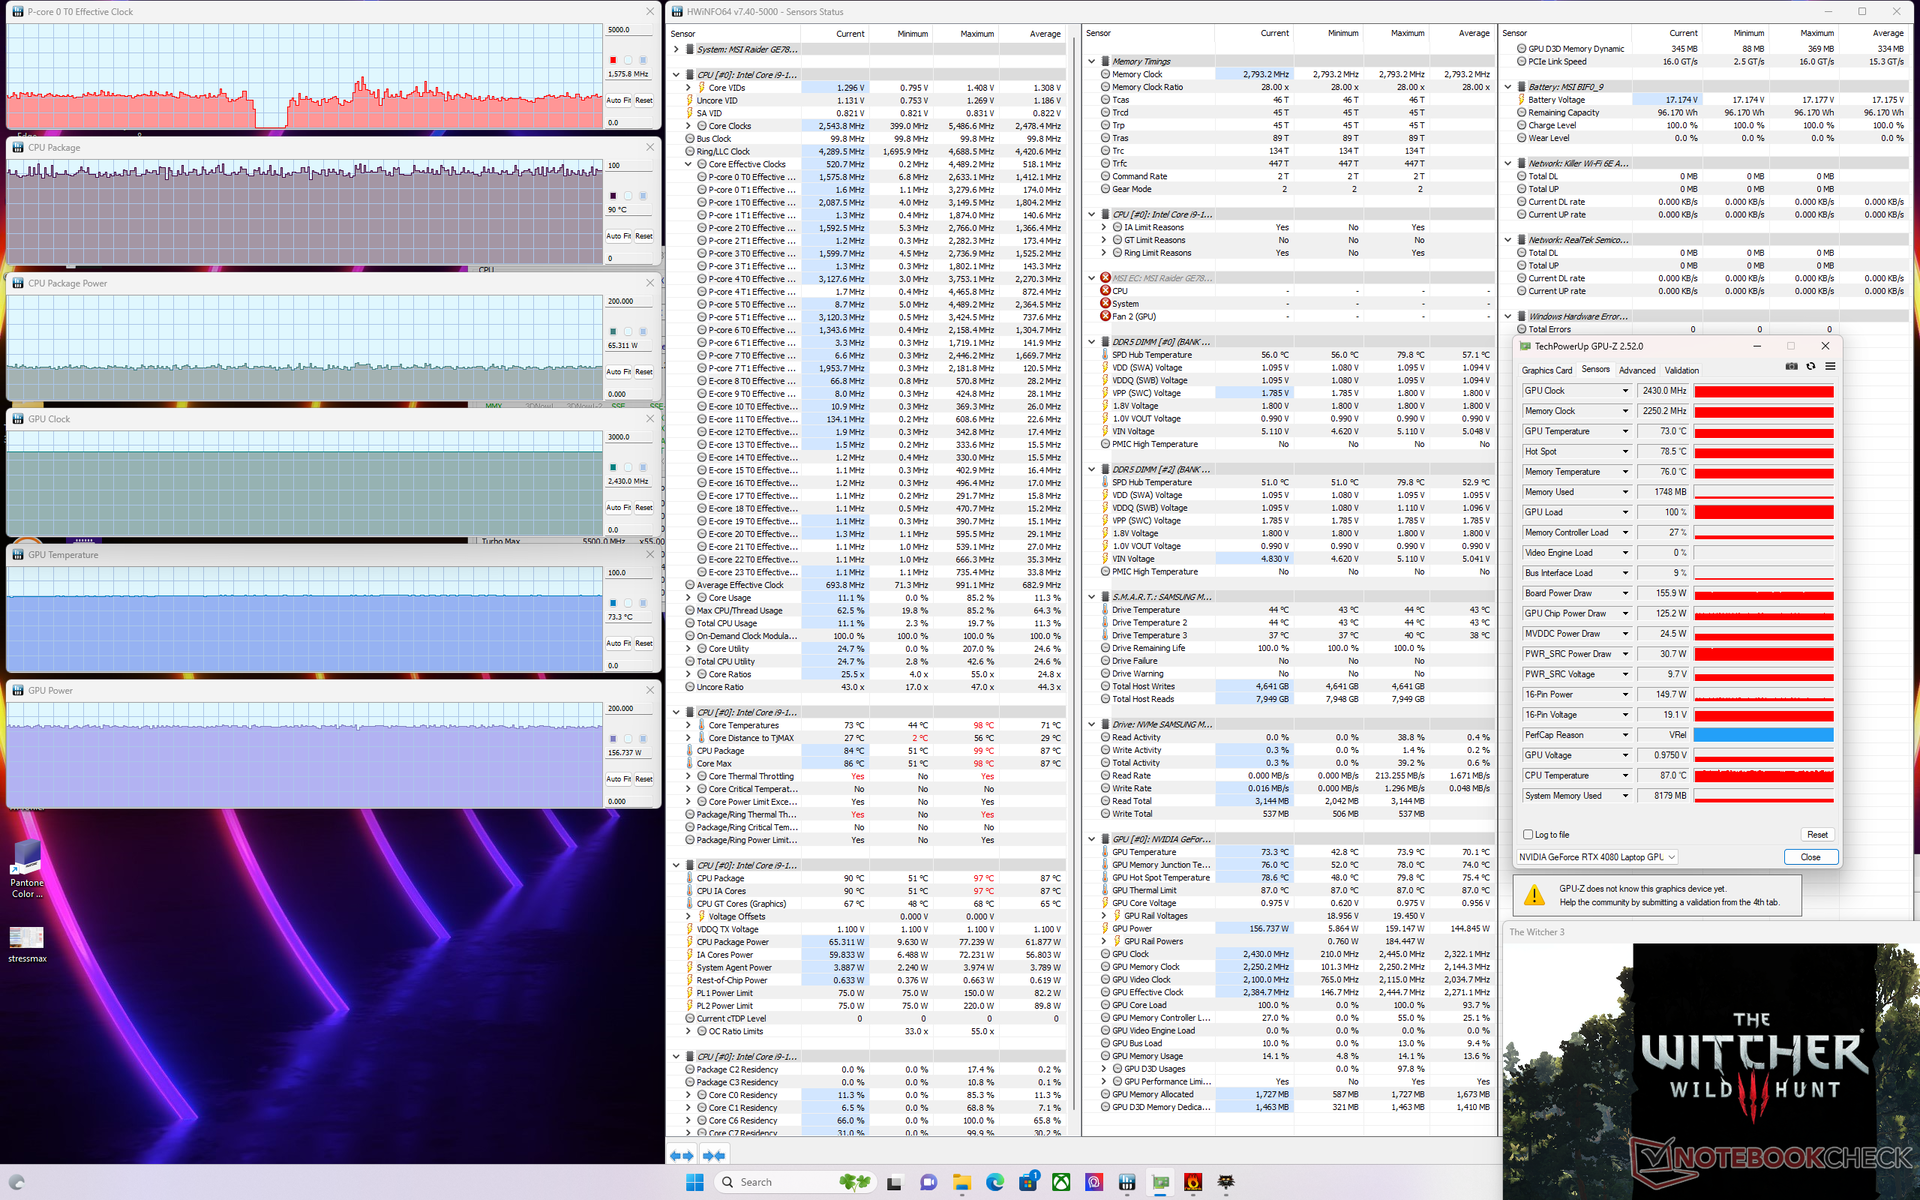
Task: Click the GPU-Z refresh icon
Action: tap(1811, 366)
